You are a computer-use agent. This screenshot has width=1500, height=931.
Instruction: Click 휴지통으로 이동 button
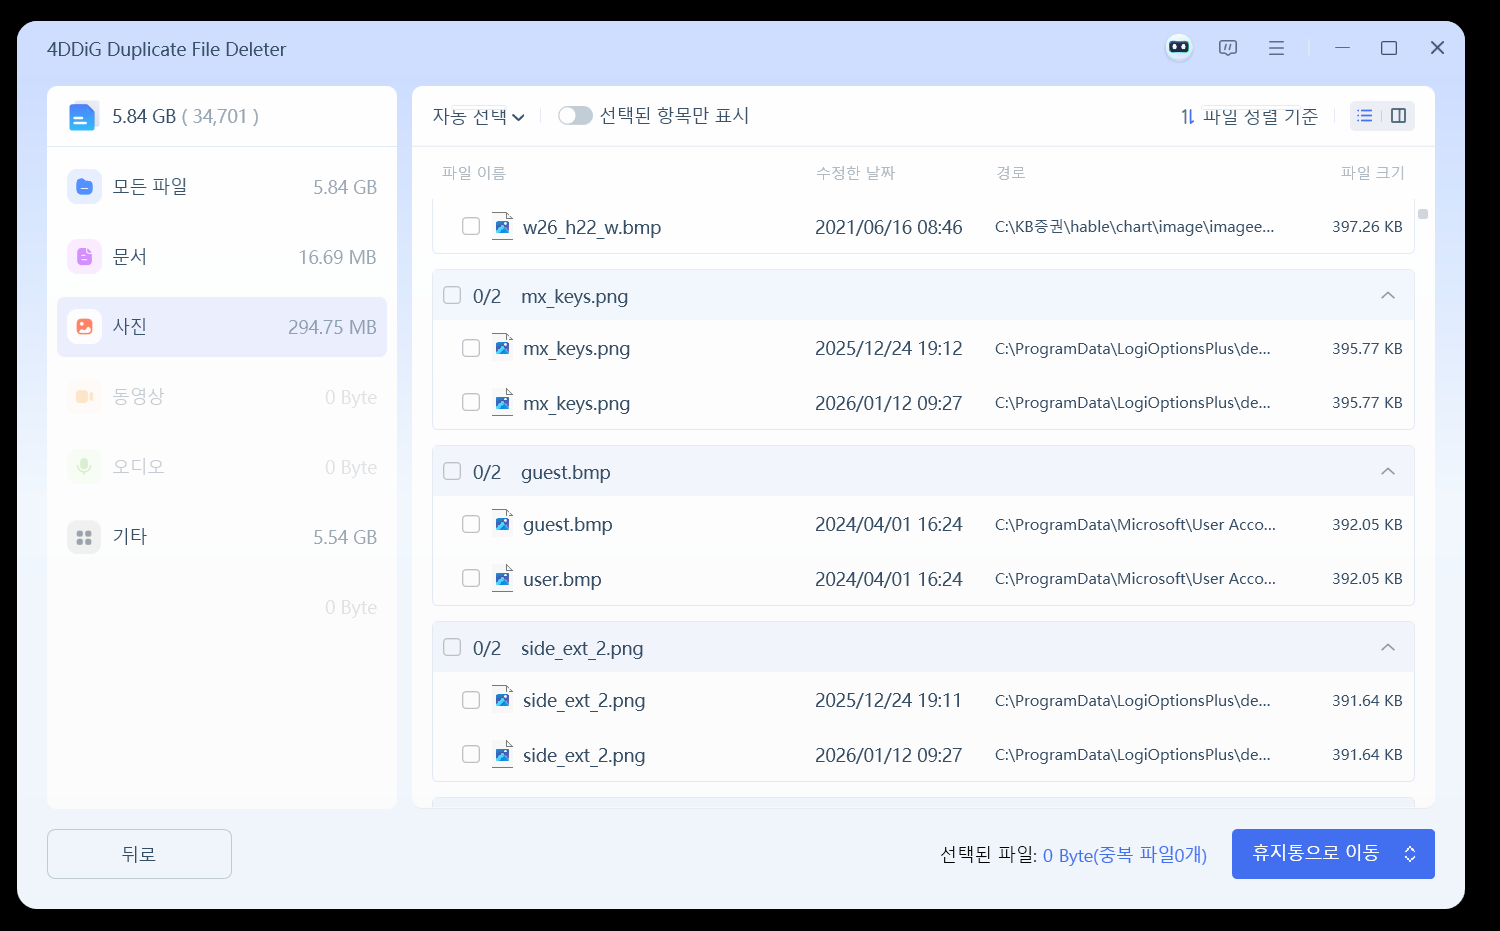(1316, 853)
